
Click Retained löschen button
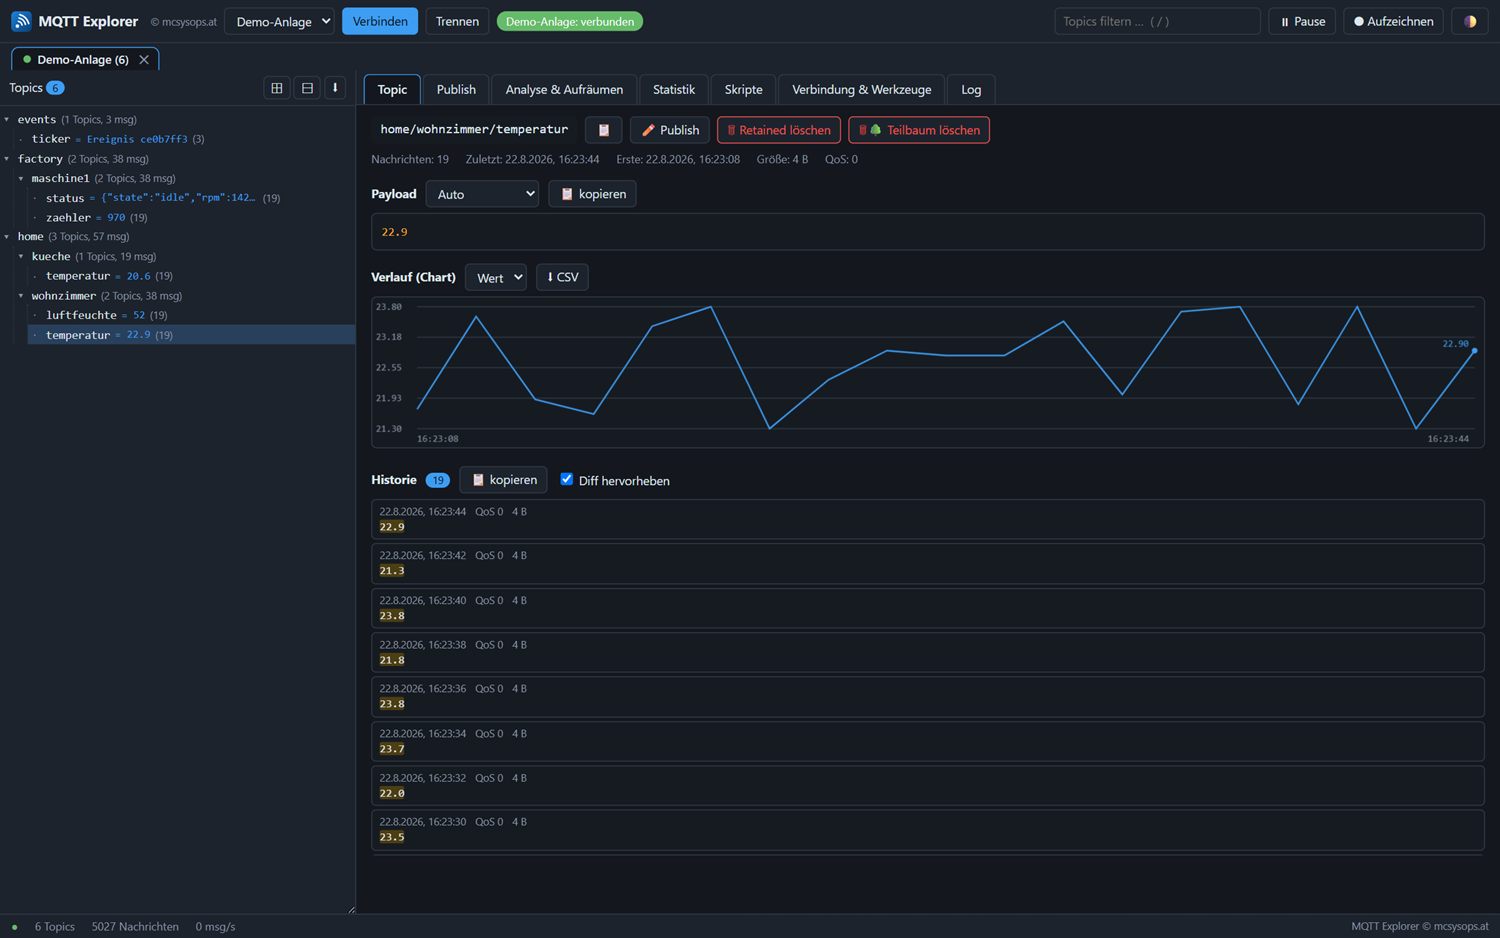point(779,130)
